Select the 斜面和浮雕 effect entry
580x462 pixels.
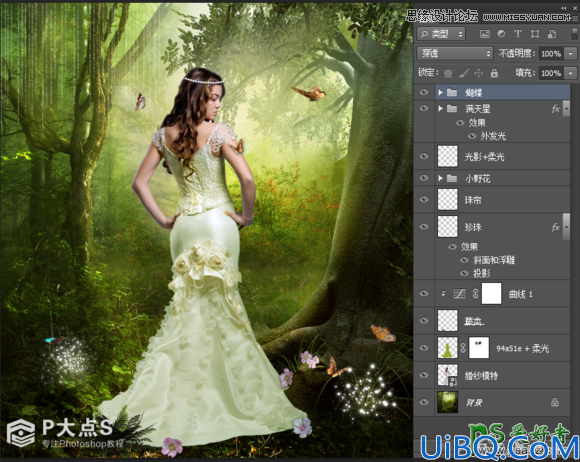pyautogui.click(x=494, y=260)
